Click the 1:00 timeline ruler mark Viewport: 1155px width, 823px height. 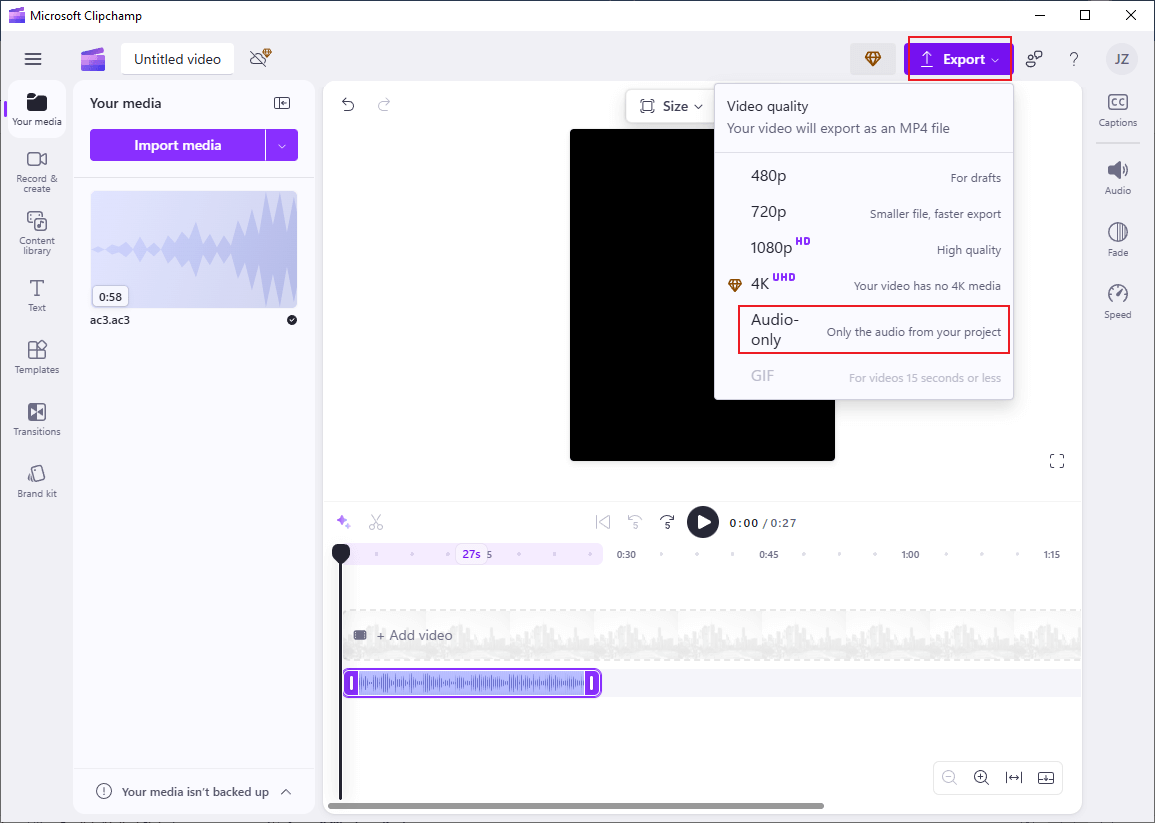click(x=910, y=555)
